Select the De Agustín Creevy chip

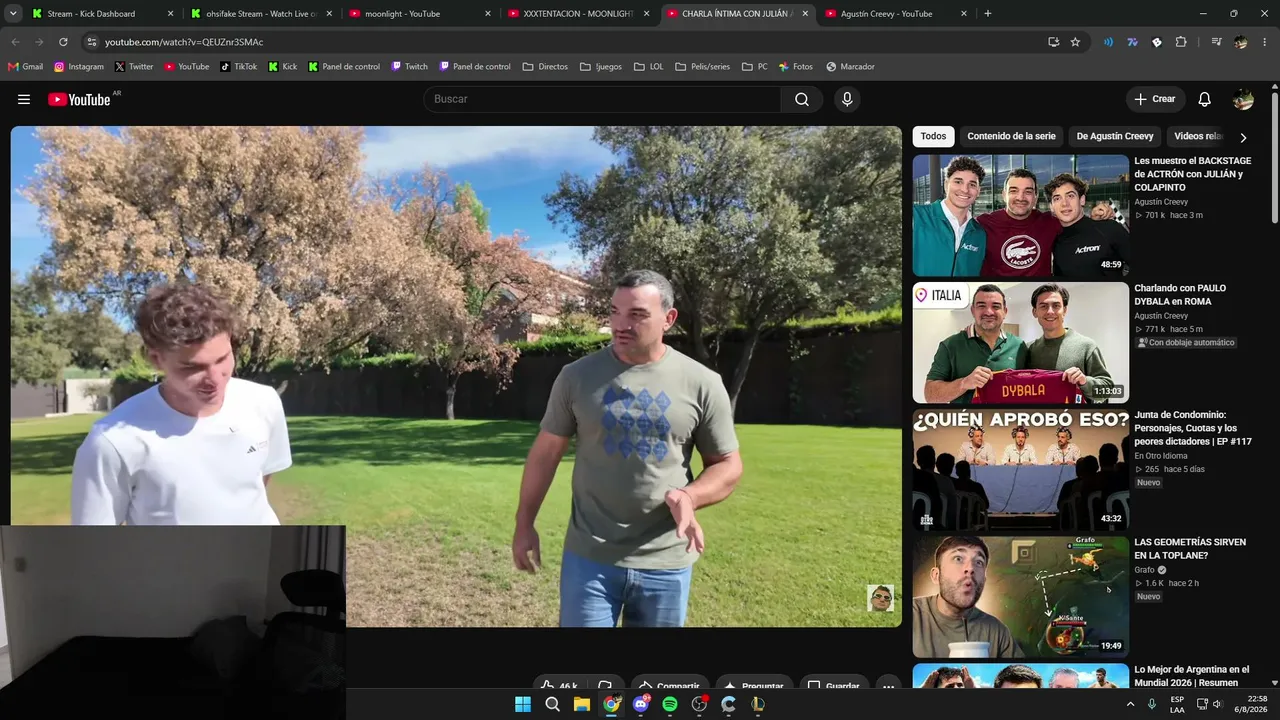(1115, 137)
